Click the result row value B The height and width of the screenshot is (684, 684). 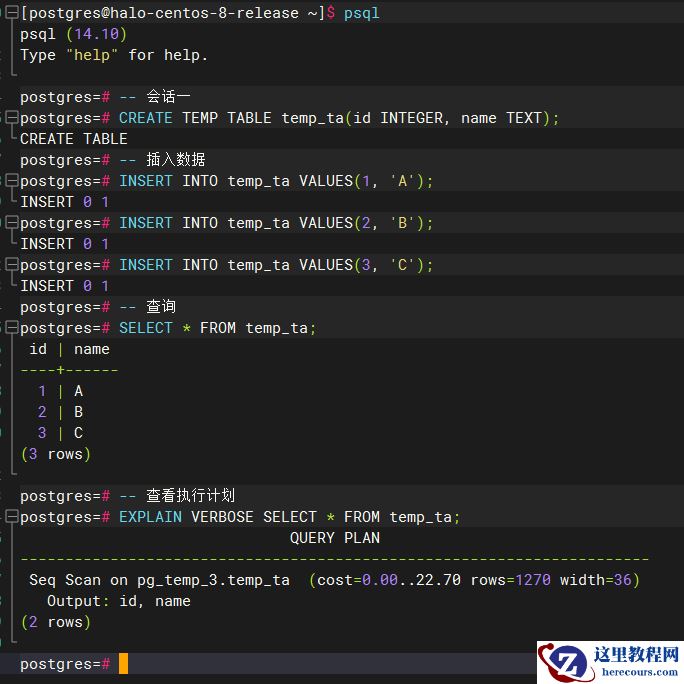(79, 412)
